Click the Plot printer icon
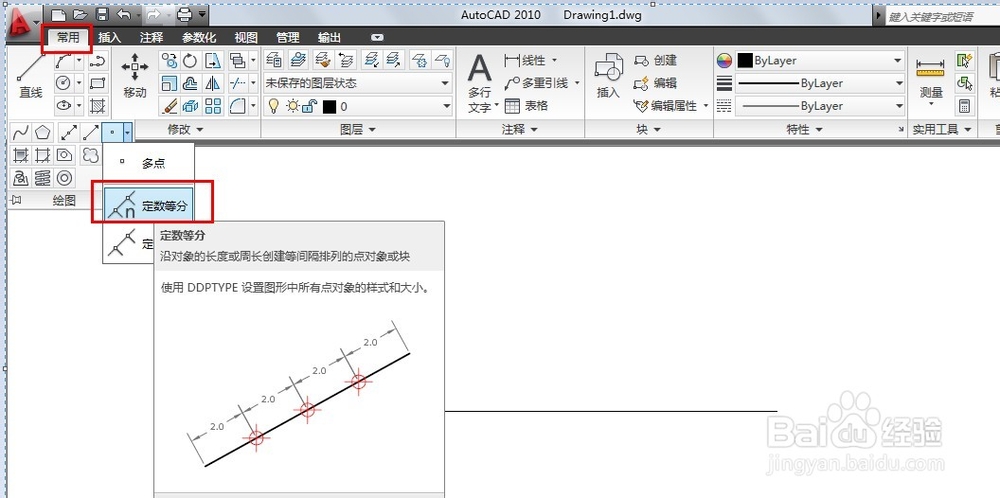The image size is (1000, 498). tap(184, 14)
